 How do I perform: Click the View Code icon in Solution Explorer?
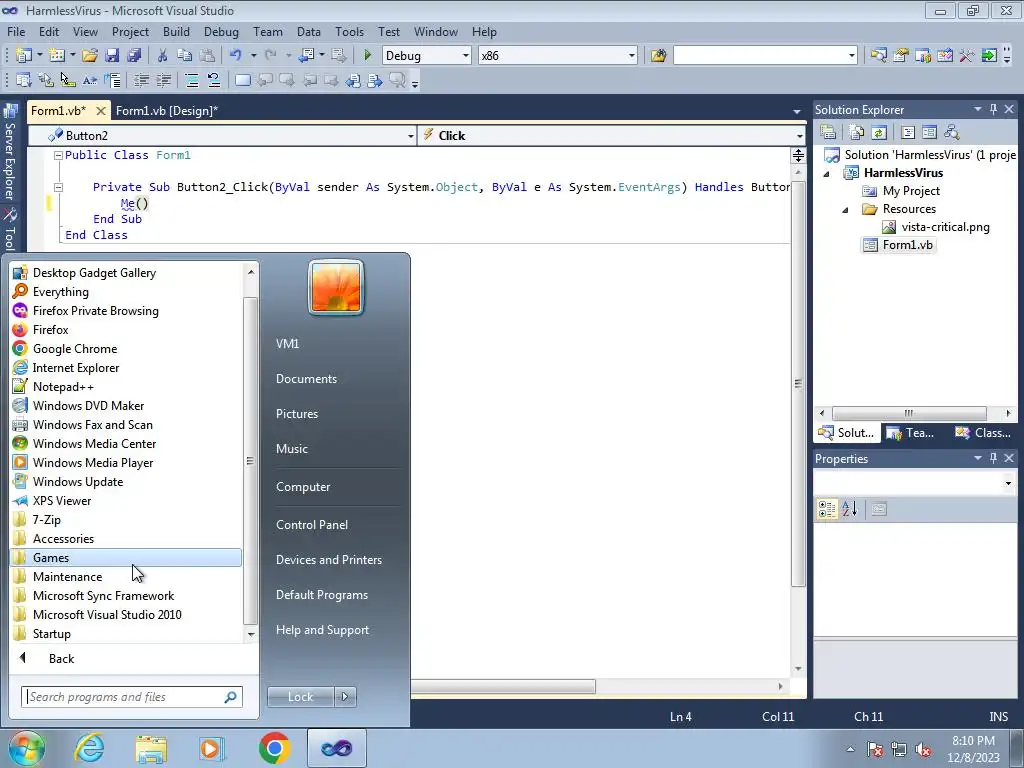pyautogui.click(x=908, y=133)
